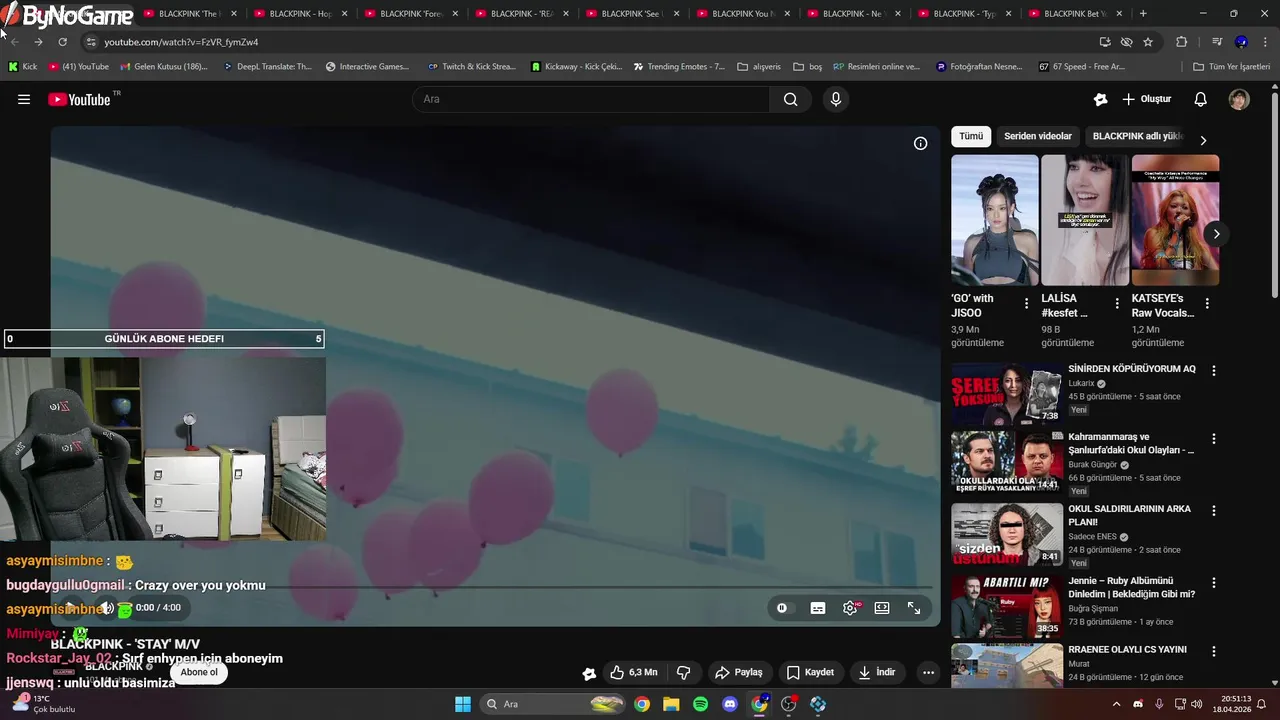Advance the Shorts shelf with next arrow
This screenshot has width=1280, height=720.
(x=1216, y=234)
